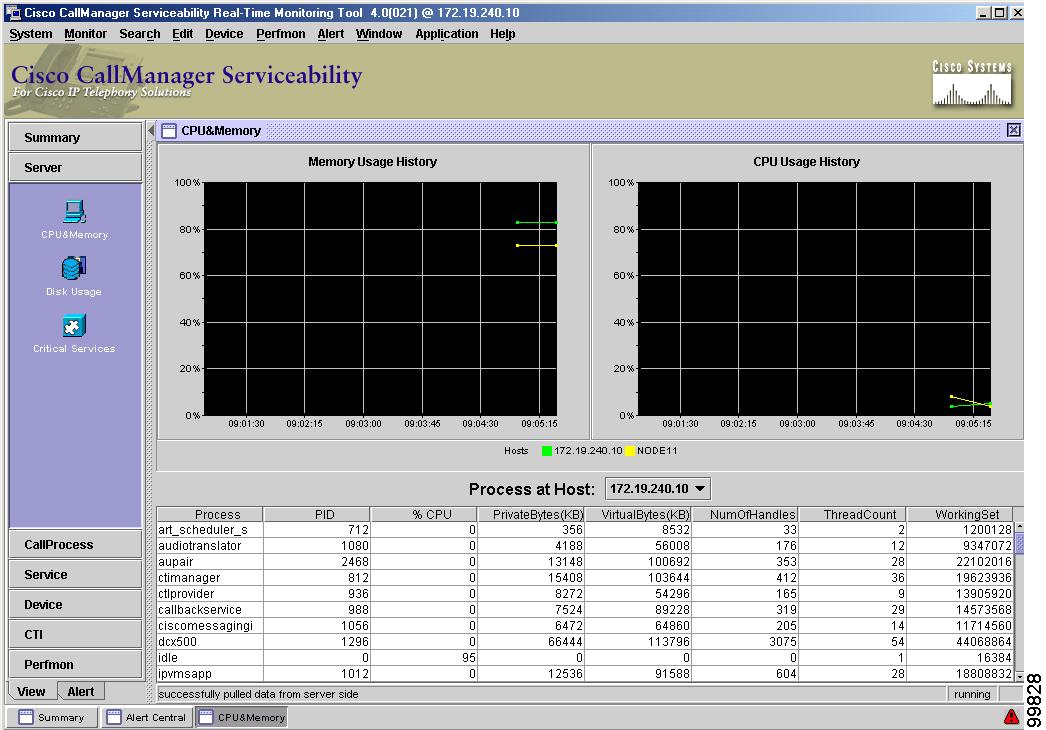1046x730 pixels.
Task: Click the 'successfully pulled data' status message
Action: click(258, 695)
